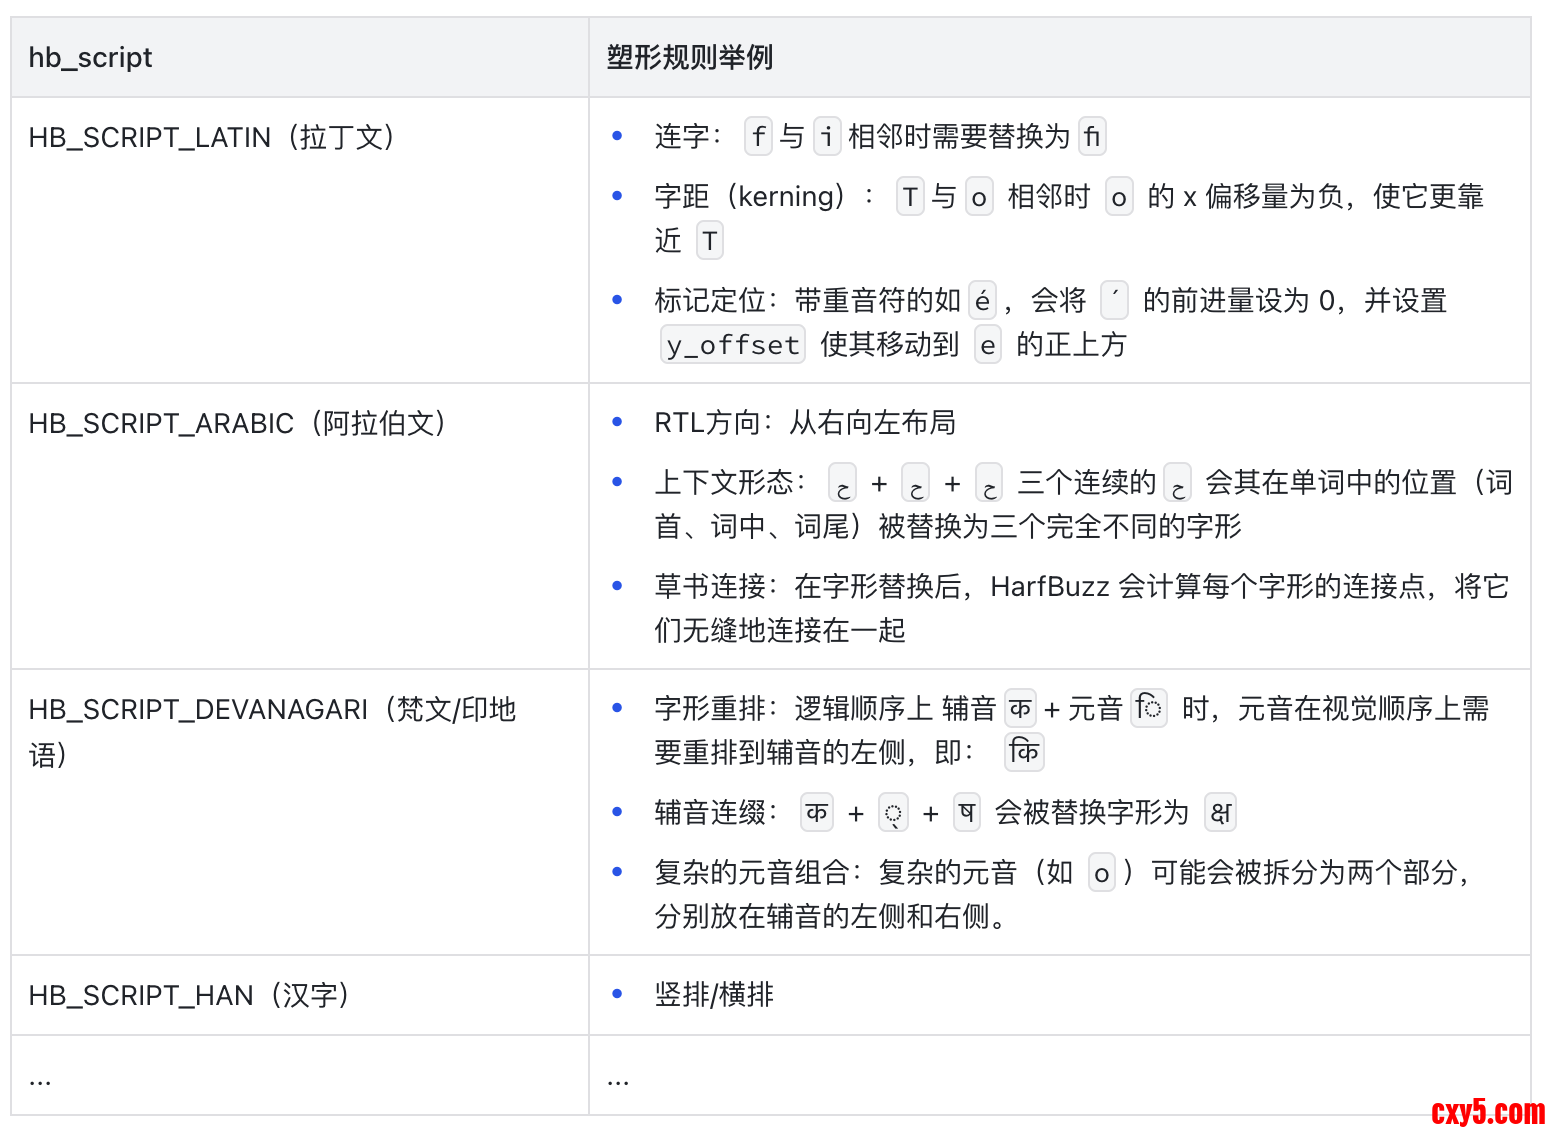
Task: Click the "分别放在辅音的左侧和右侧。" line
Action: 830,916
